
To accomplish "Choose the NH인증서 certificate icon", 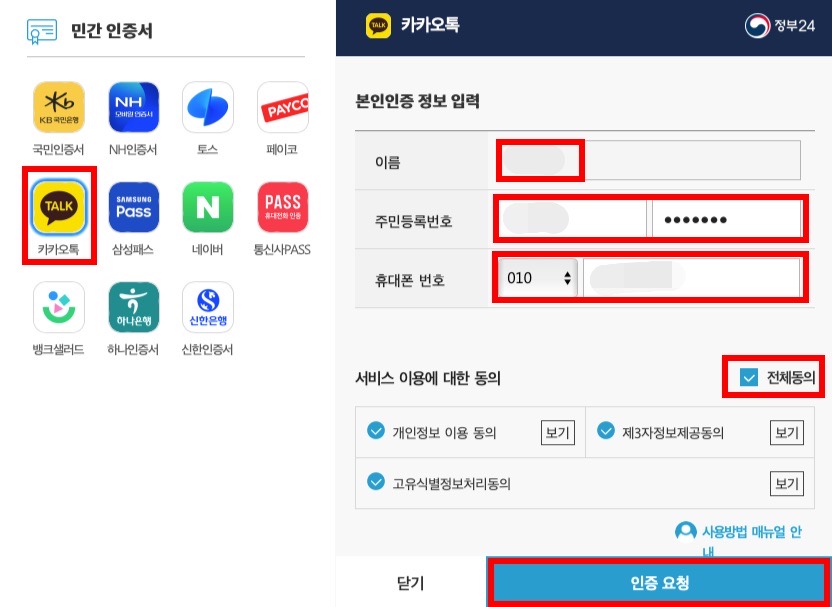I will (x=134, y=107).
